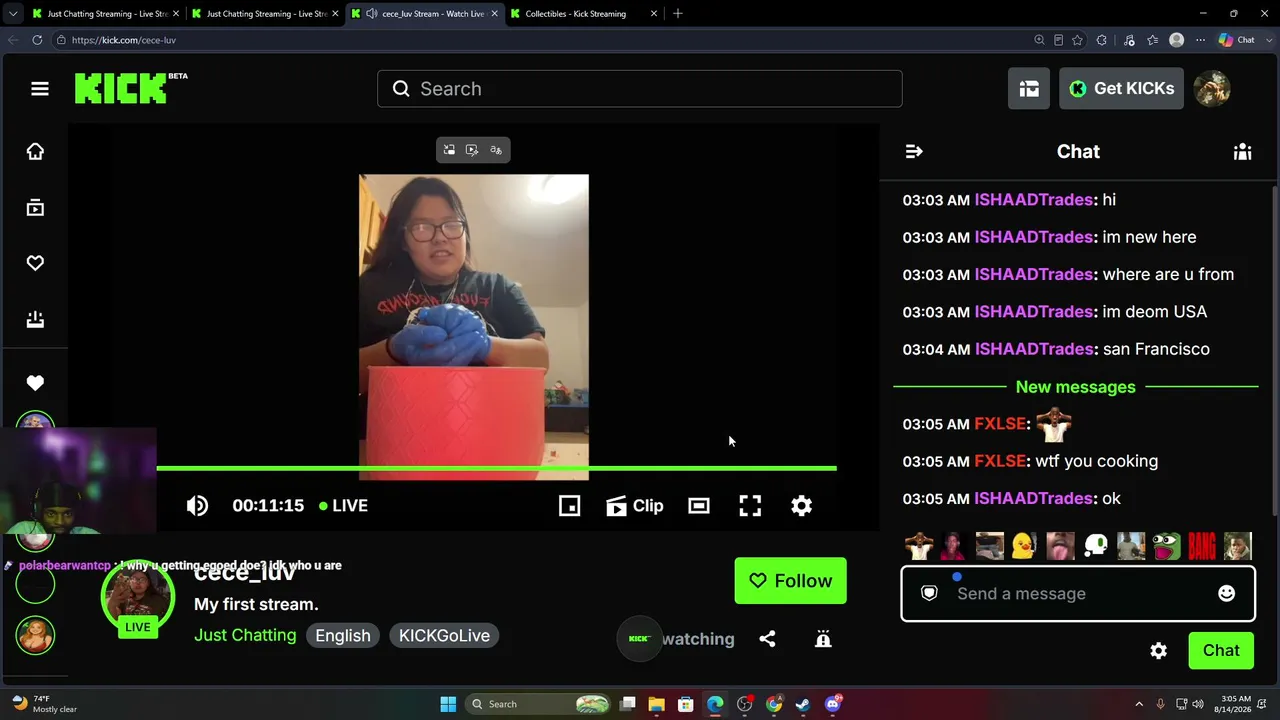Screen dimensions: 1280x720
Task: Open ISHAADTrades profile from 'hi' message
Action: [1034, 200]
